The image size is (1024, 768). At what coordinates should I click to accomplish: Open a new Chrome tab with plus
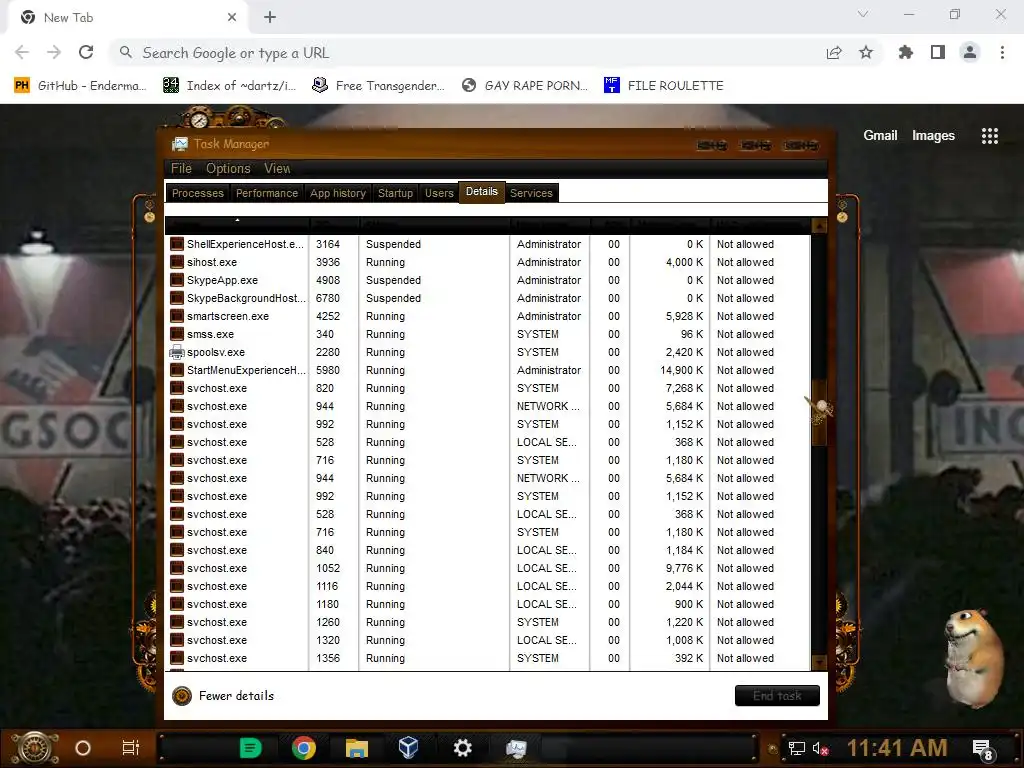270,17
